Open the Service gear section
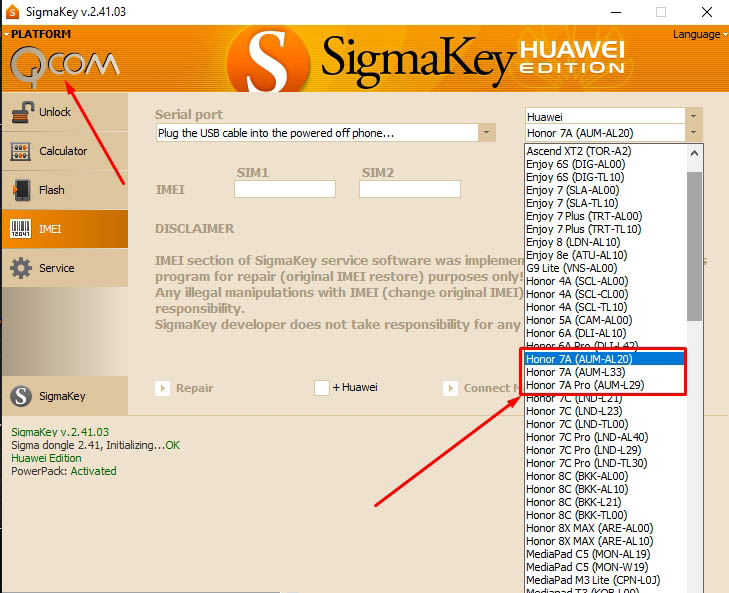Image resolution: width=729 pixels, height=593 pixels. tap(65, 268)
